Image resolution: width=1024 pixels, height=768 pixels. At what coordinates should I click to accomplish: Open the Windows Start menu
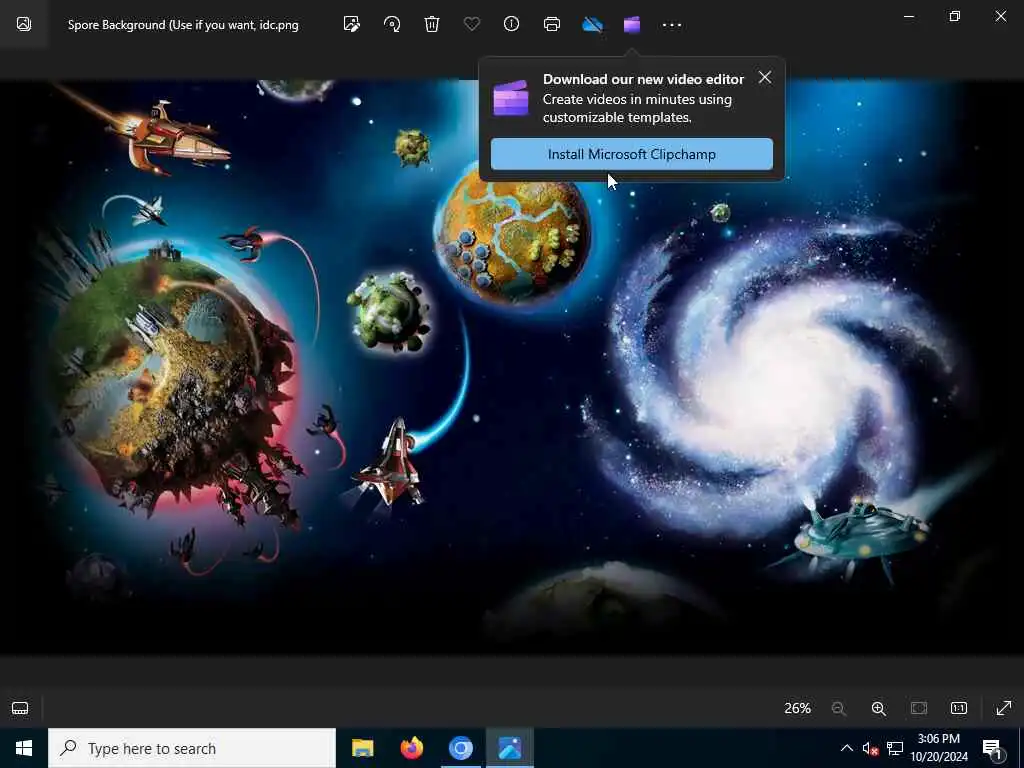[x=24, y=748]
